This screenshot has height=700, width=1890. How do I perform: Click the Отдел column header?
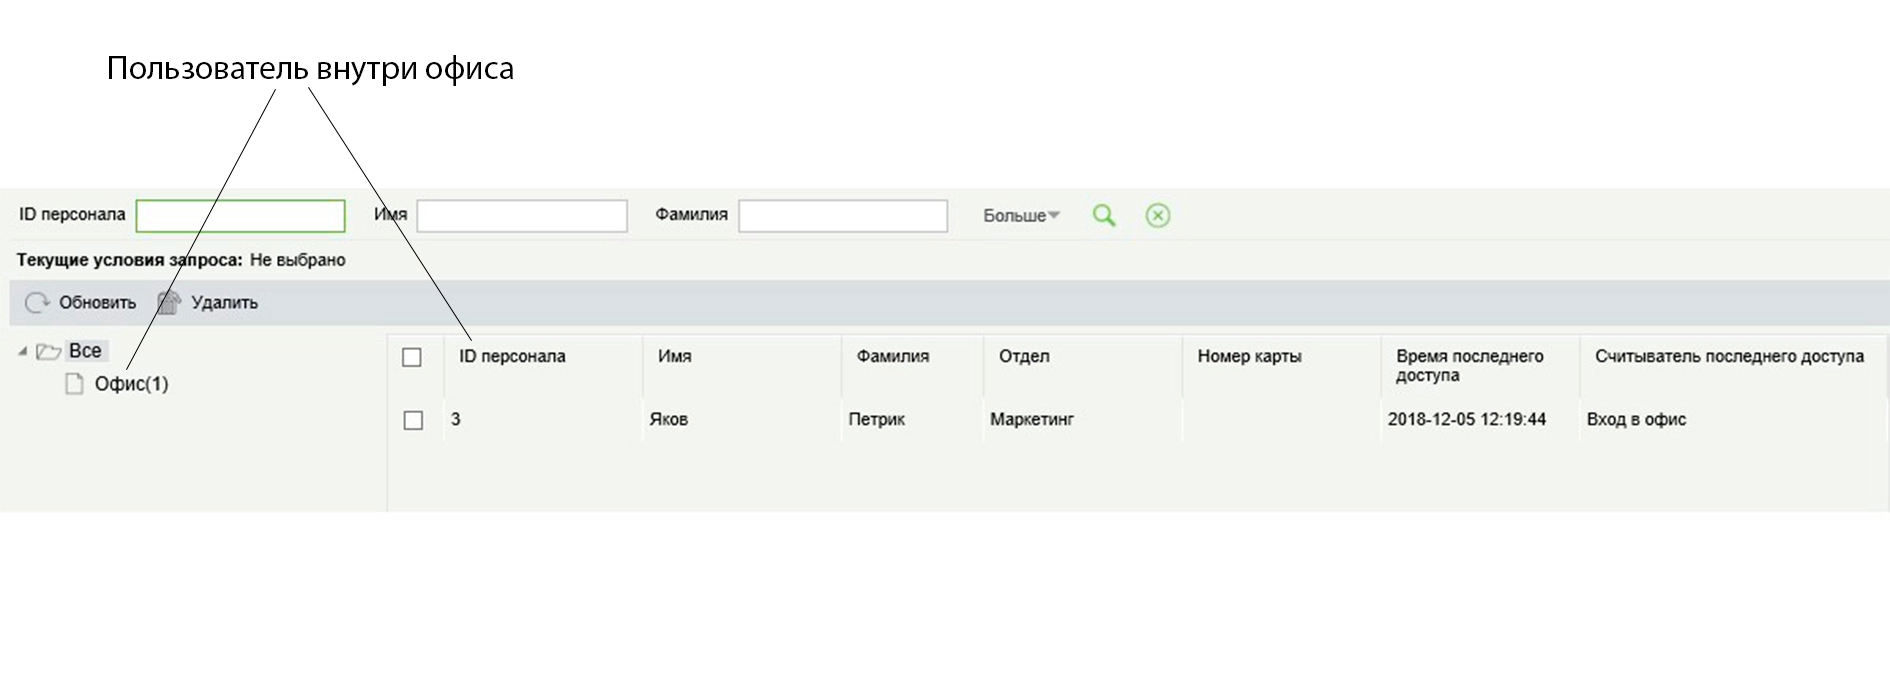point(1024,356)
